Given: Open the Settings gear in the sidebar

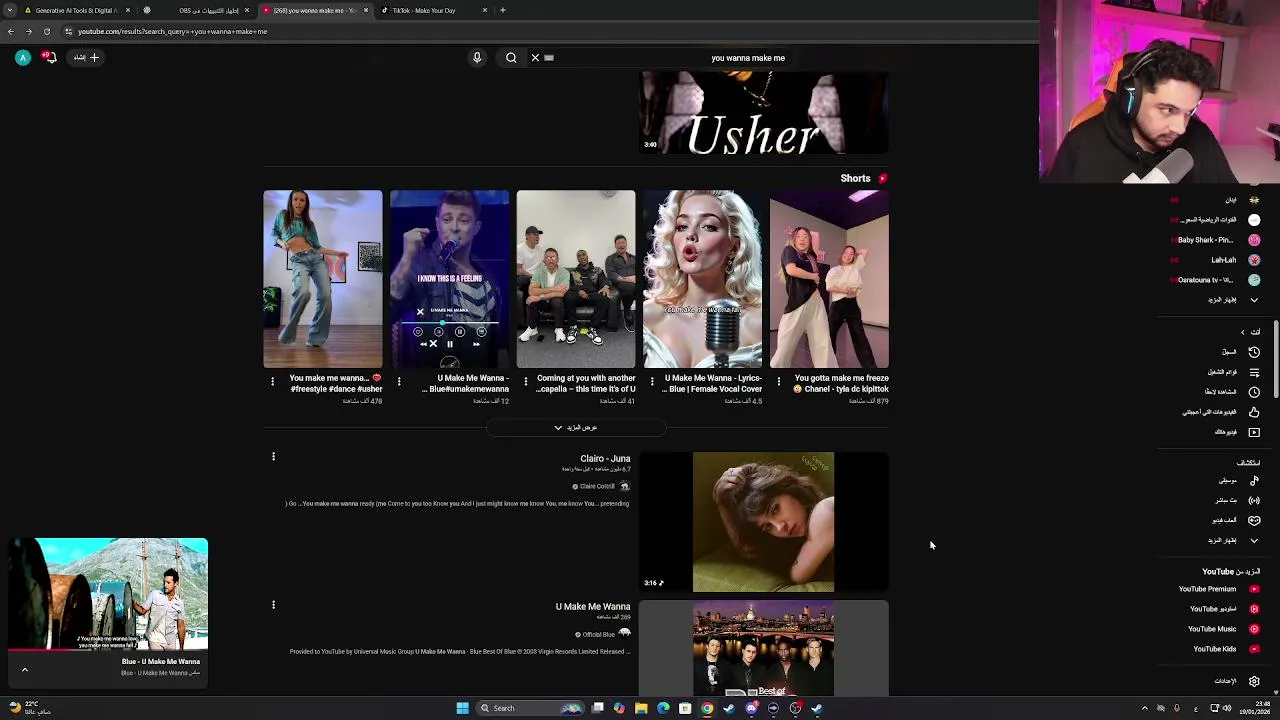Looking at the screenshot, I should 1254,681.
